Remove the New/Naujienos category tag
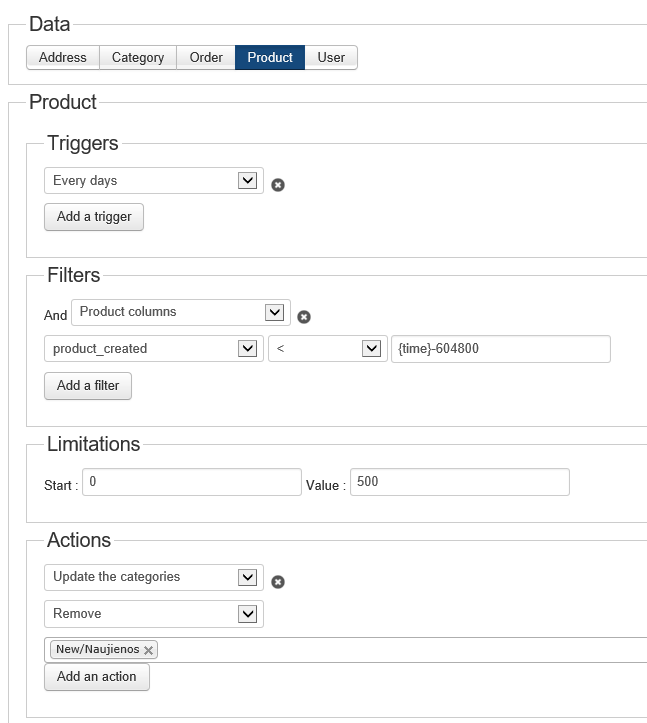 pos(149,650)
